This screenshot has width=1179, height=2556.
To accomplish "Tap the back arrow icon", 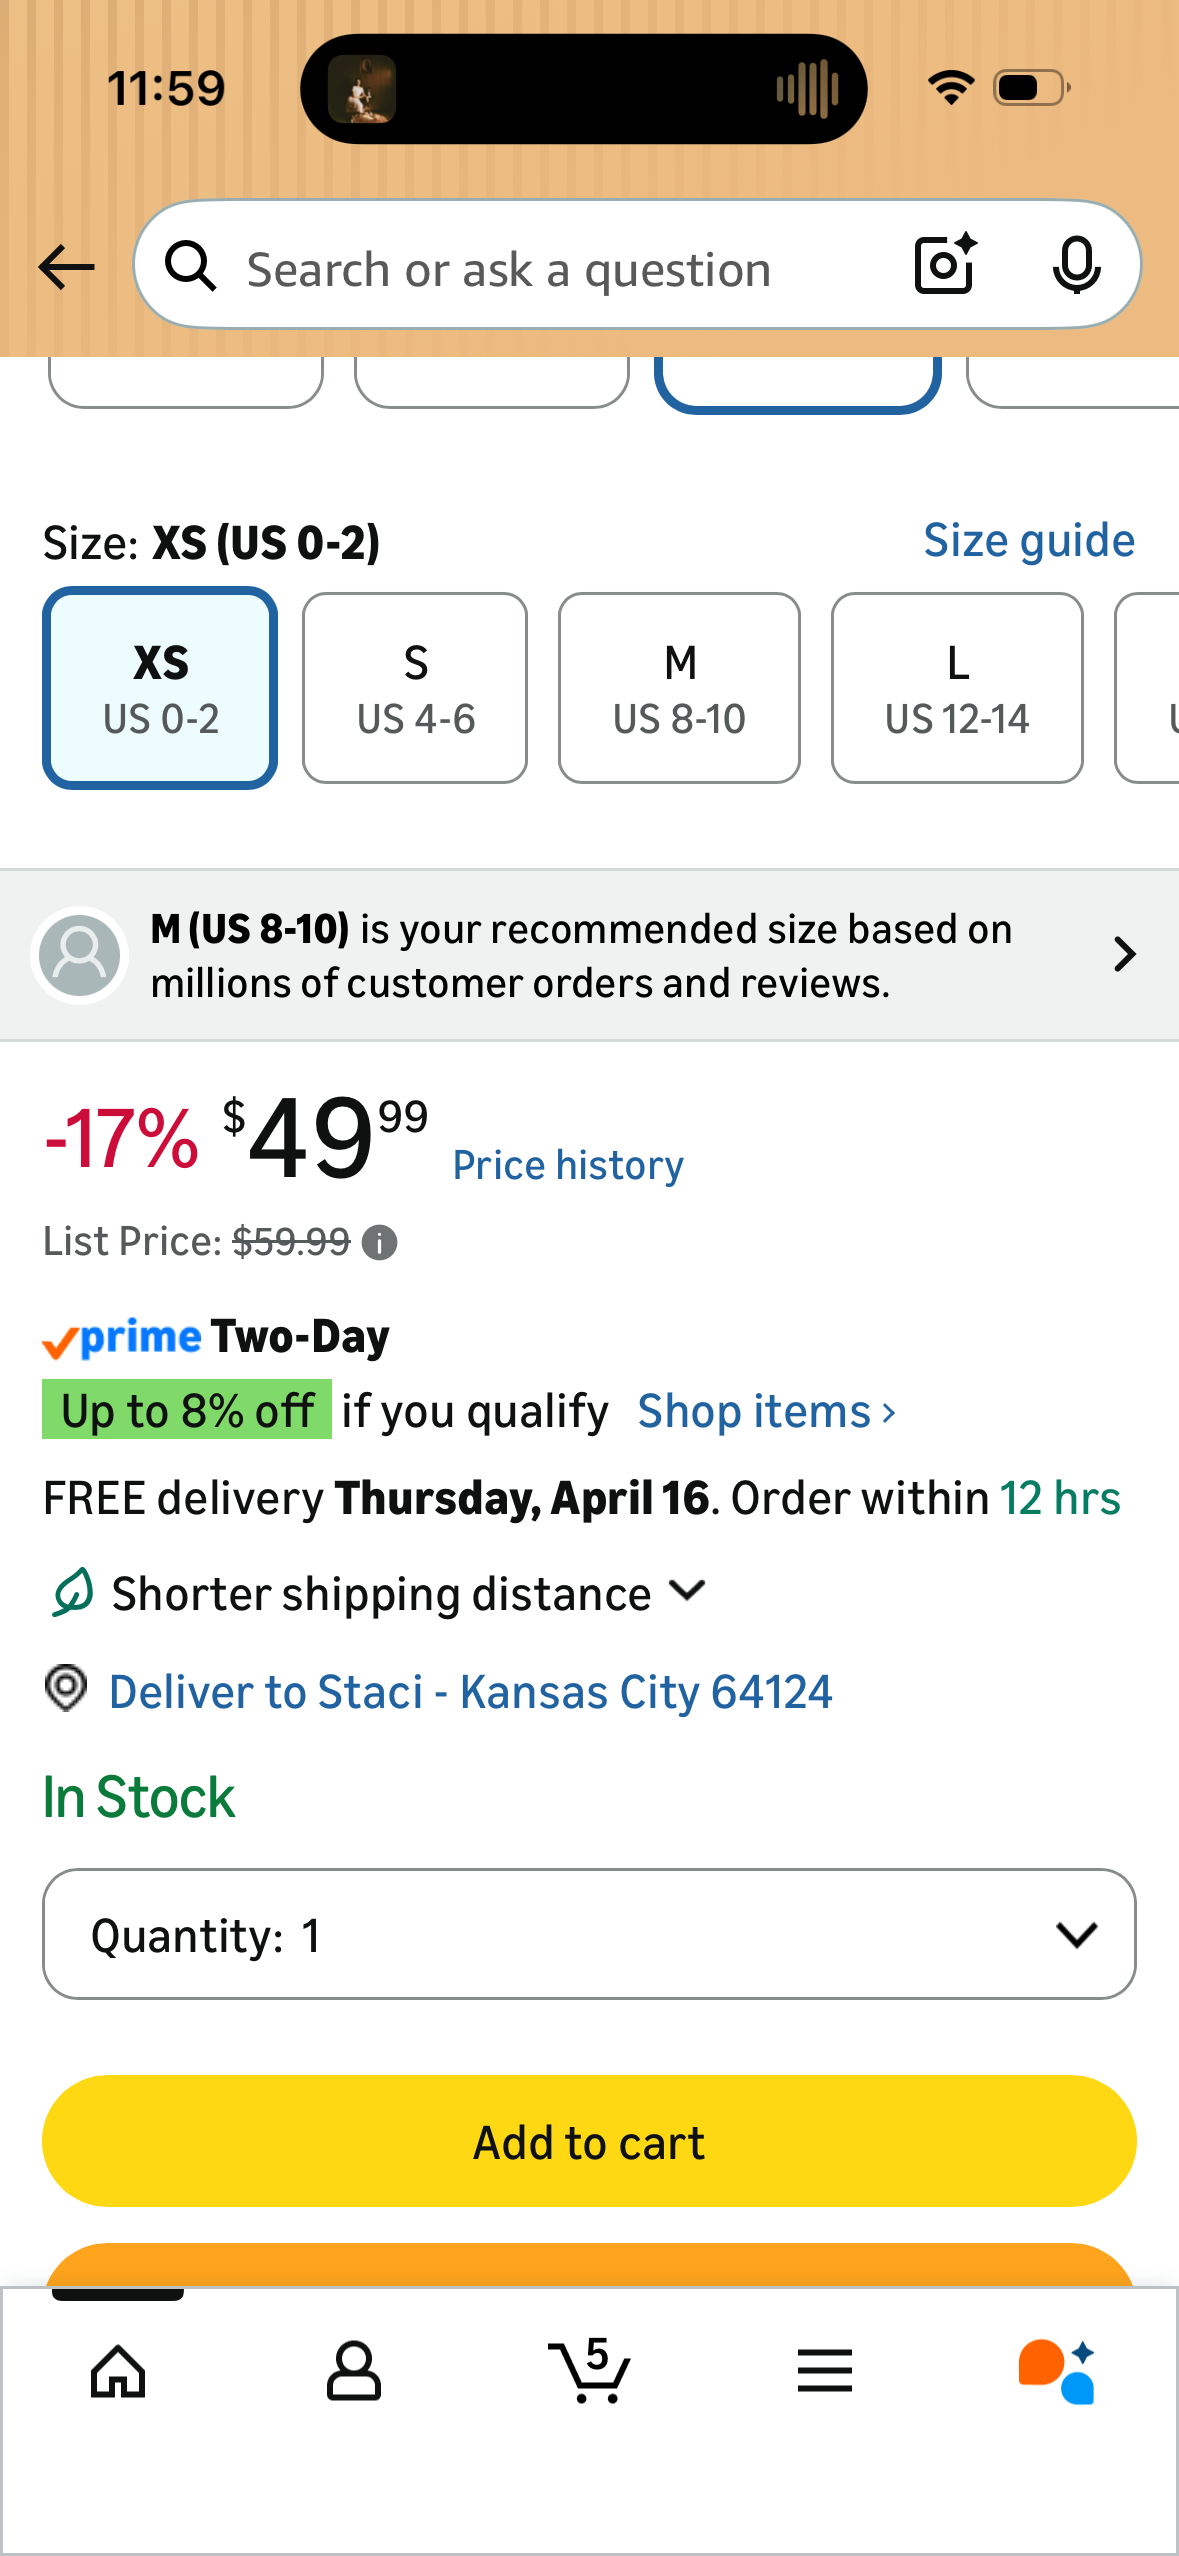I will [x=66, y=267].
